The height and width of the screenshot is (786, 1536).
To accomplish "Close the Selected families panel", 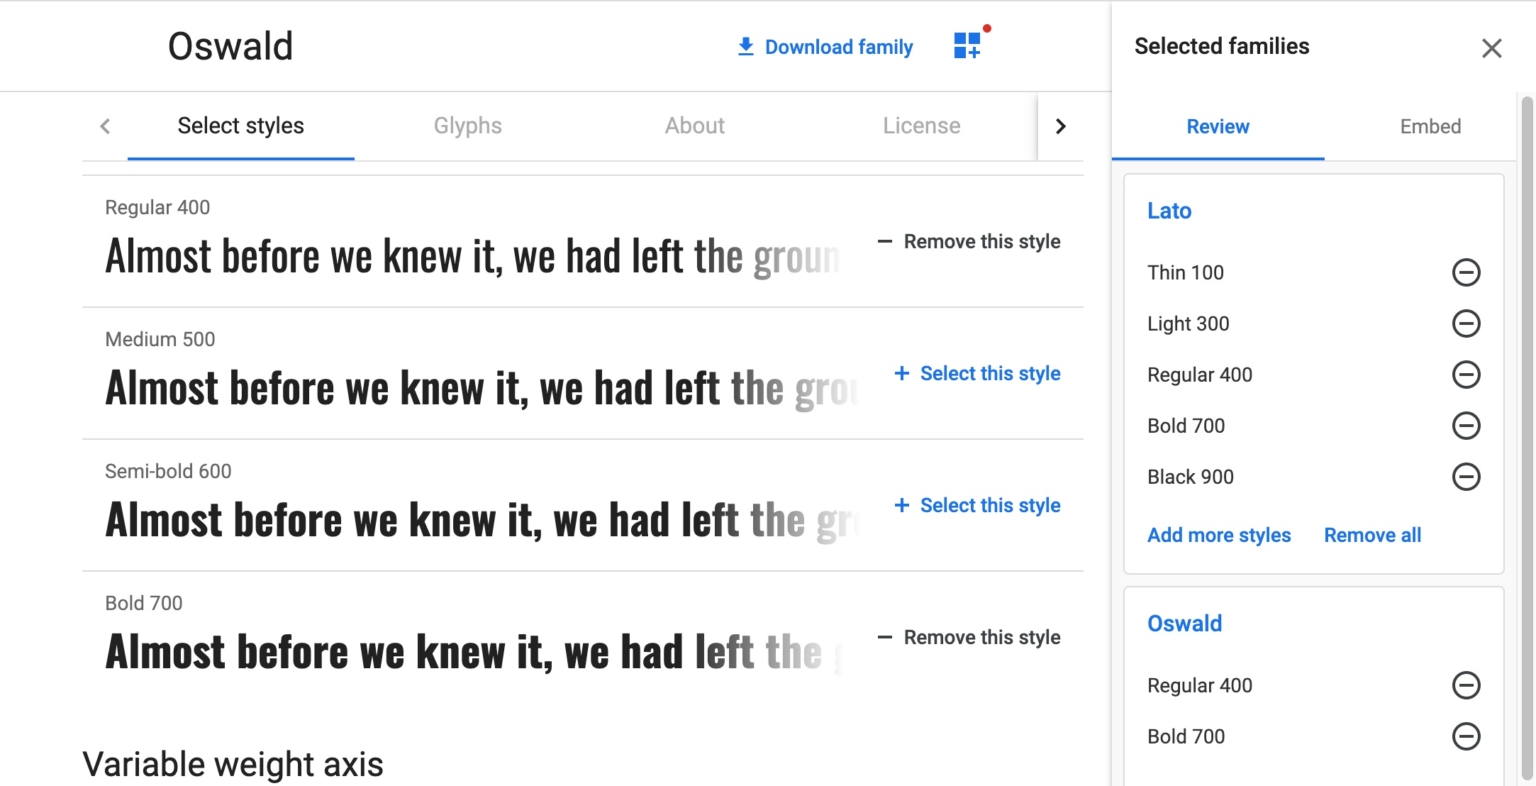I will click(1491, 47).
